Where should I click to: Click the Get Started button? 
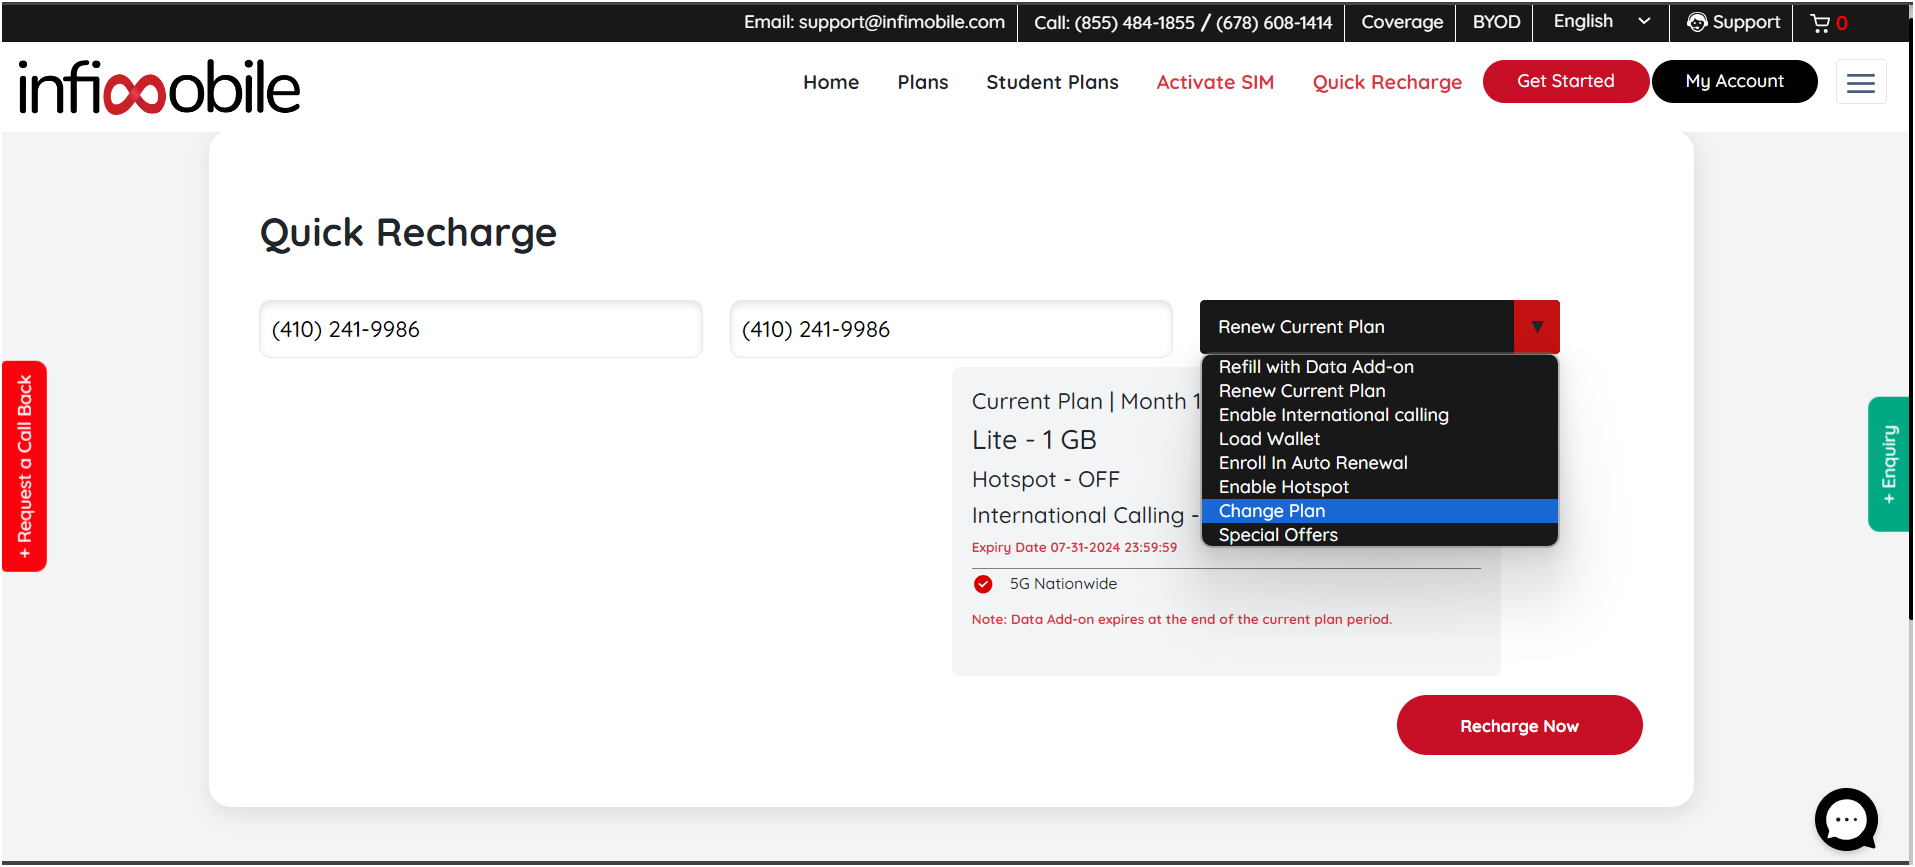1565,81
